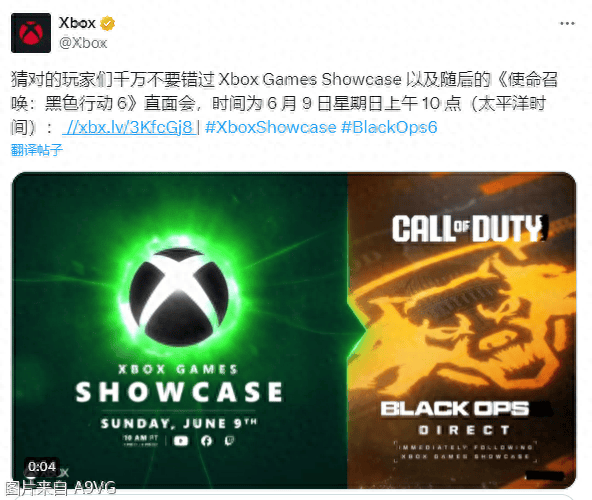The image size is (592, 500).
Task: Click the Xbox profile avatar
Action: (x=31, y=33)
